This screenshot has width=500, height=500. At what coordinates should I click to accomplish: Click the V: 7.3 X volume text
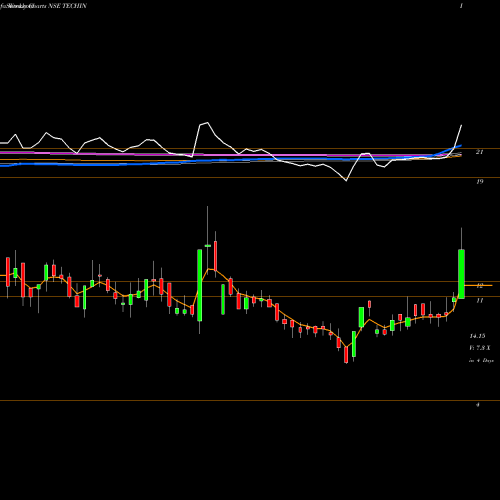480,348
